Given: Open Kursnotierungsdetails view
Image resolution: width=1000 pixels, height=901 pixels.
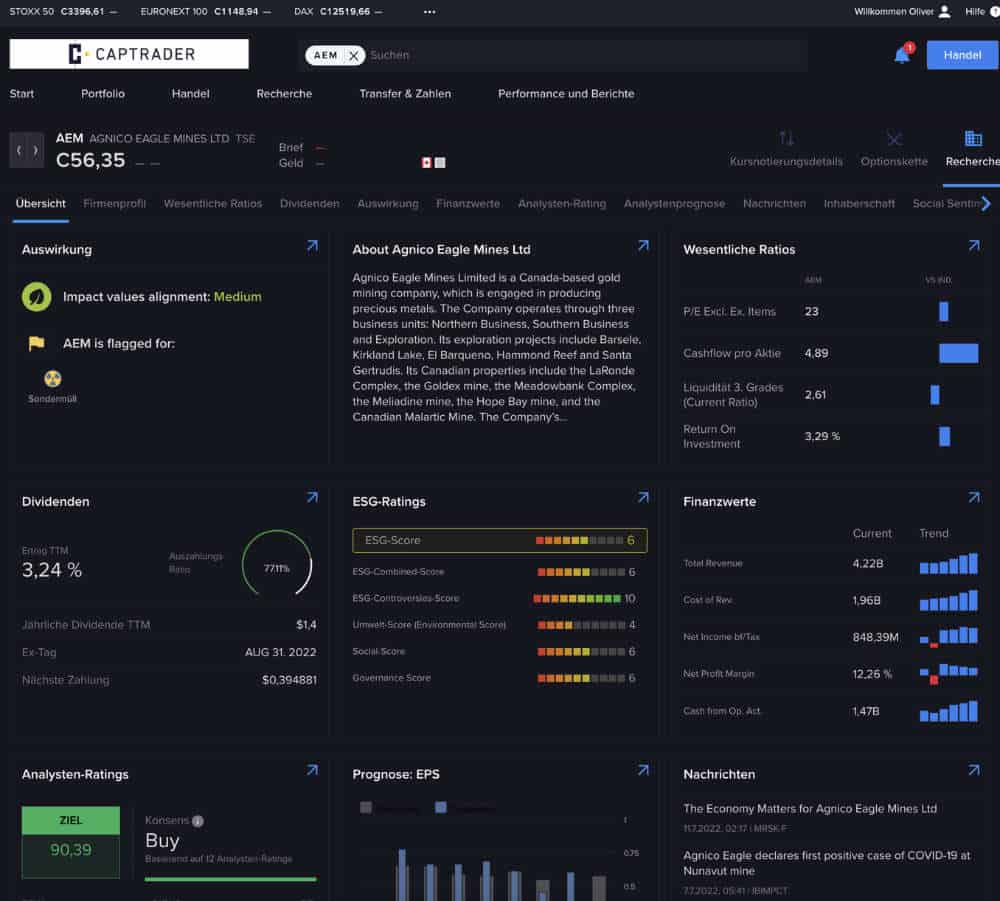Looking at the screenshot, I should click(786, 149).
